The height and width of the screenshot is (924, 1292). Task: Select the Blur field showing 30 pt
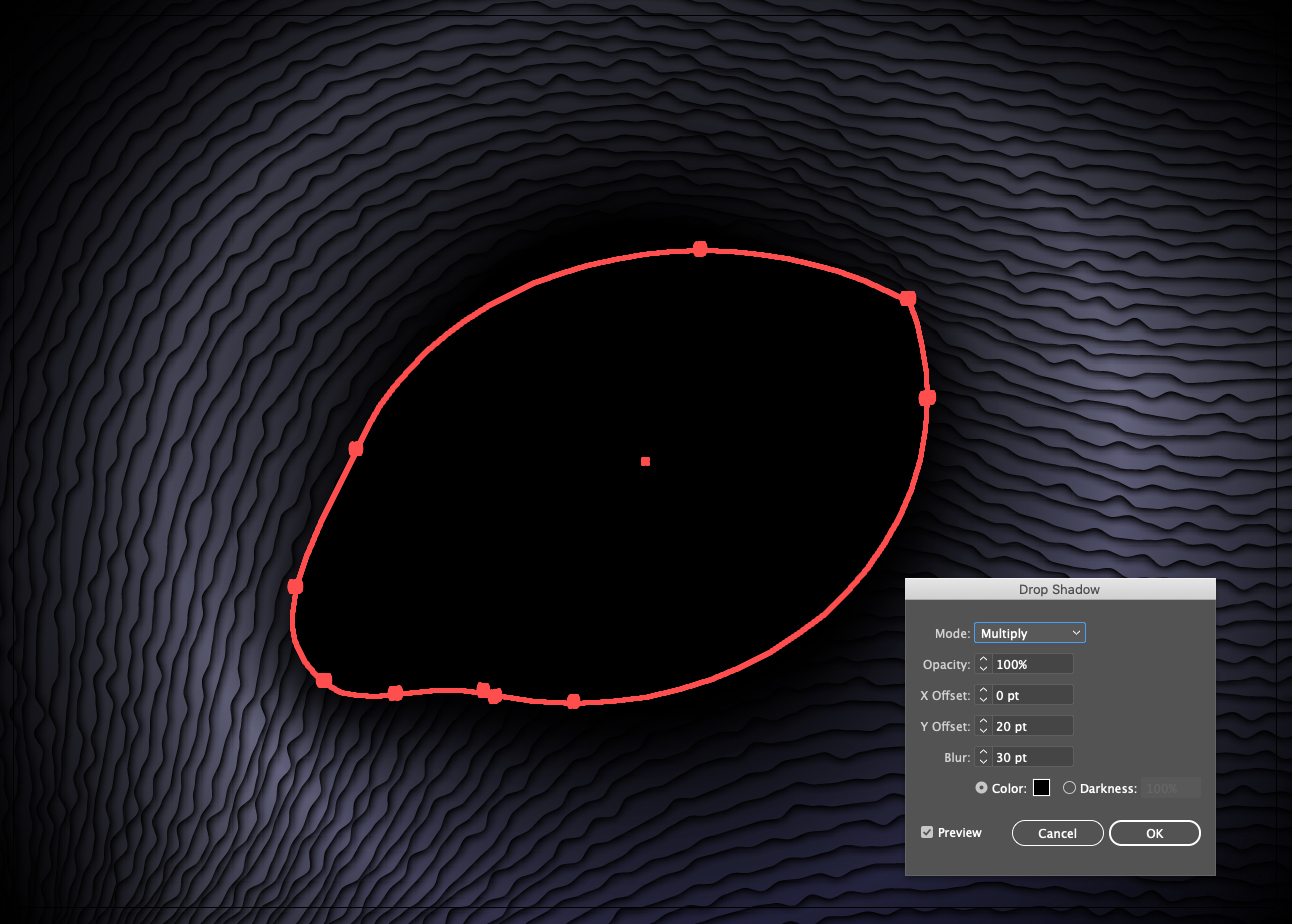click(1033, 757)
